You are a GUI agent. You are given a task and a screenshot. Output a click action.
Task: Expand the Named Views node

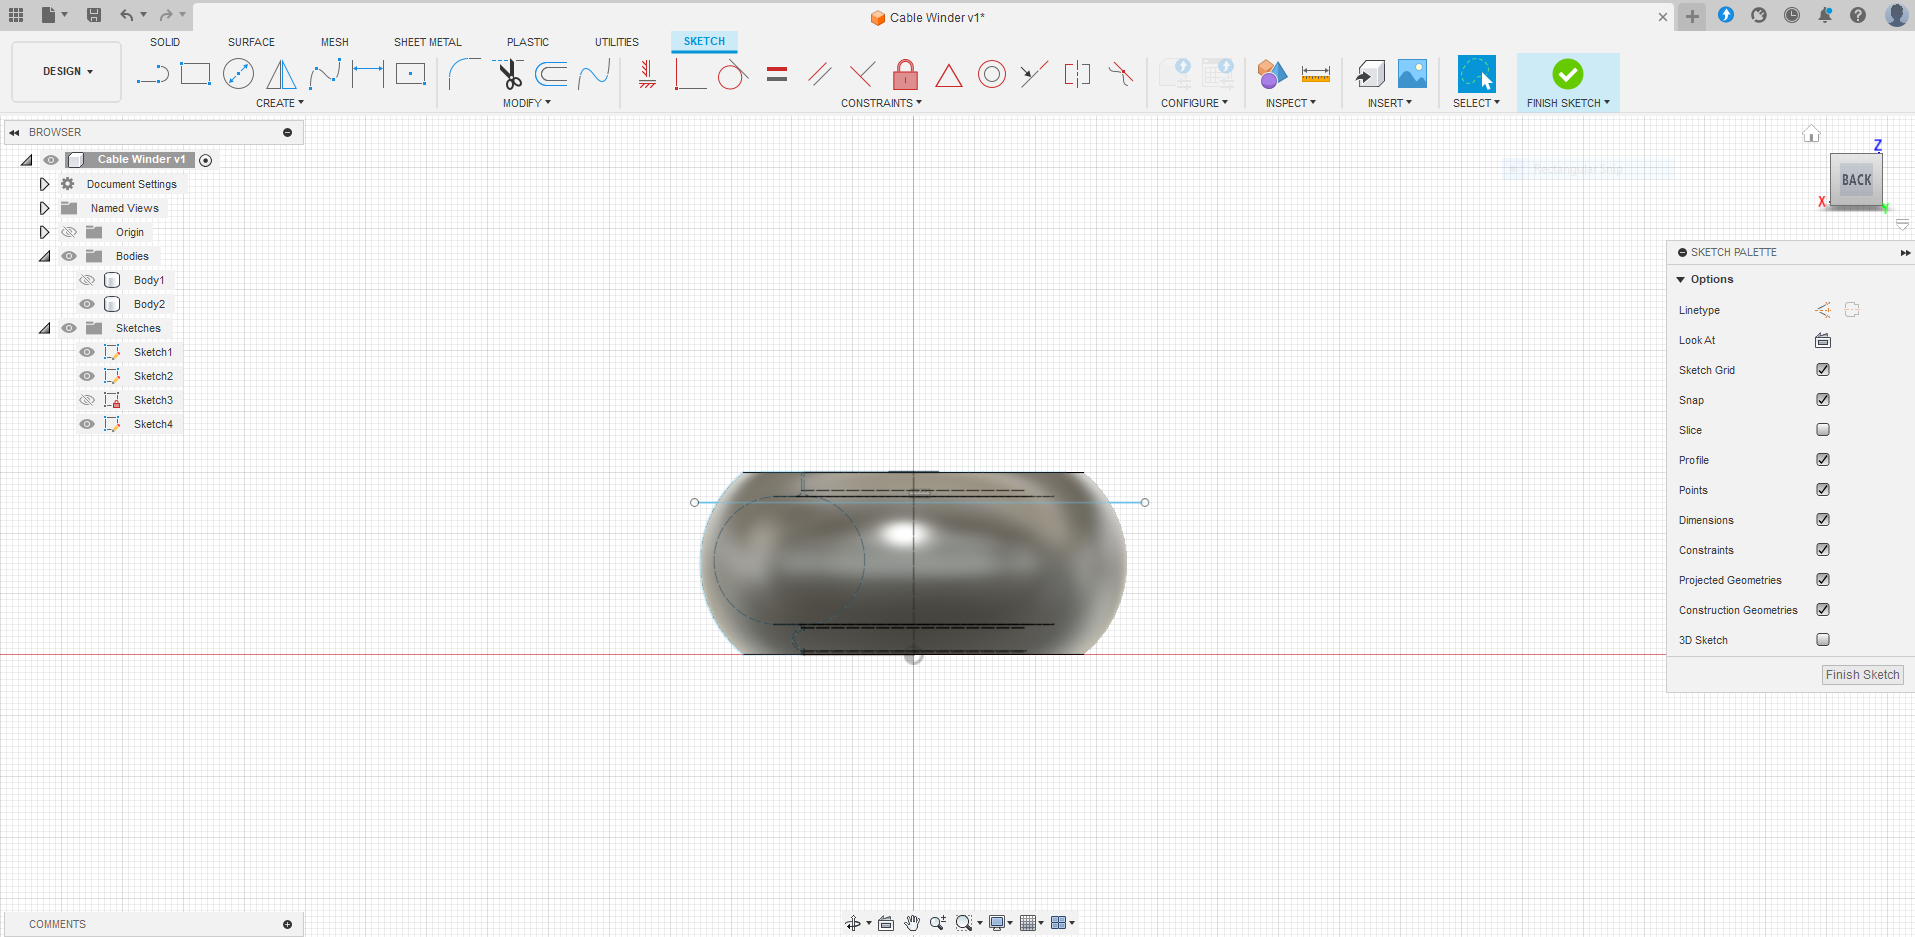(44, 208)
